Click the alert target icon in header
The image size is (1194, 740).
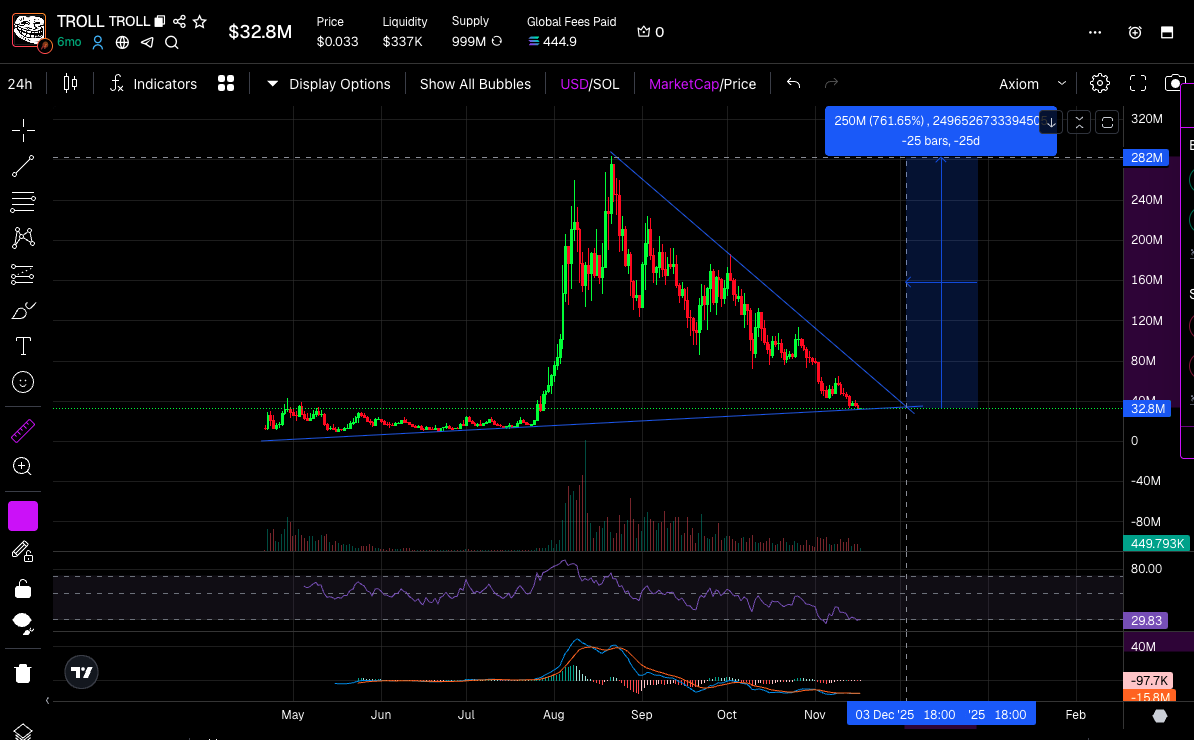click(1135, 32)
